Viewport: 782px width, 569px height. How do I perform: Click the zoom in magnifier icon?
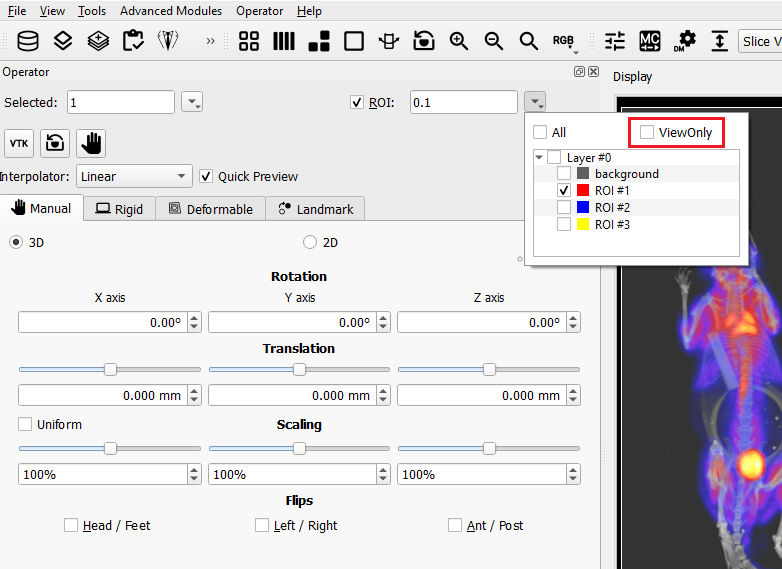tap(459, 41)
